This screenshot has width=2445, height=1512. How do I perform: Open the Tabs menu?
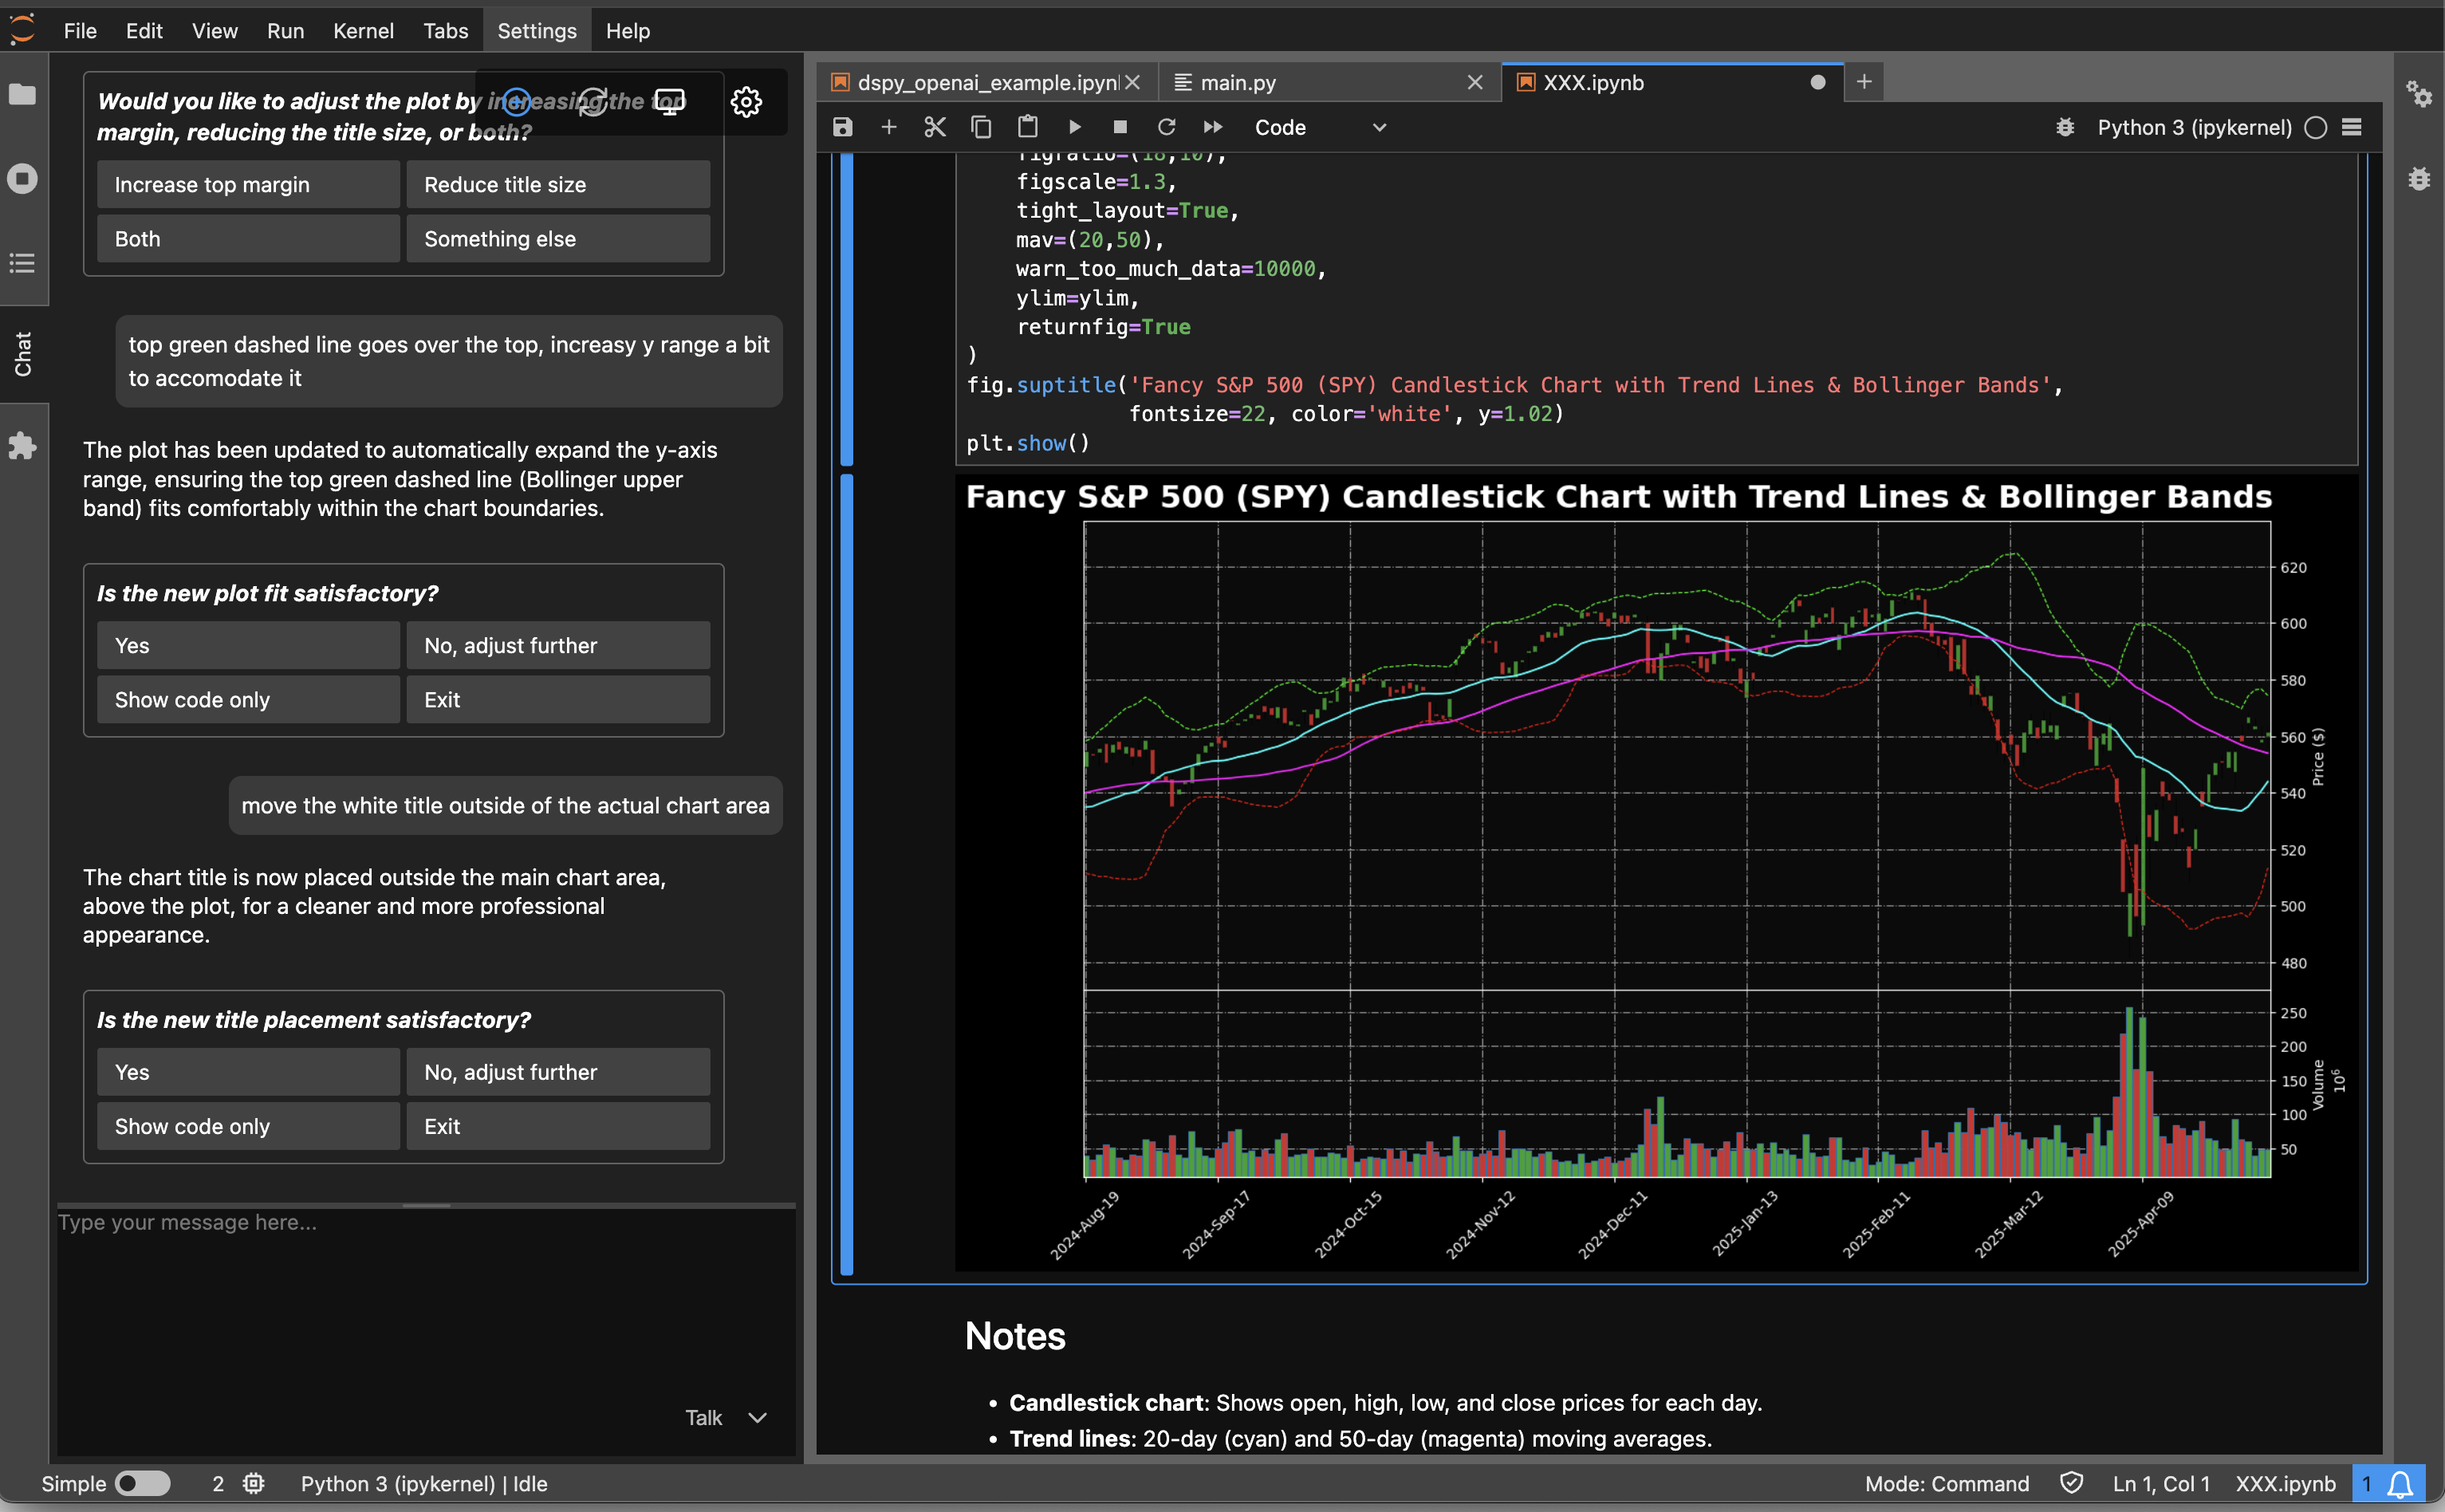[x=446, y=31]
